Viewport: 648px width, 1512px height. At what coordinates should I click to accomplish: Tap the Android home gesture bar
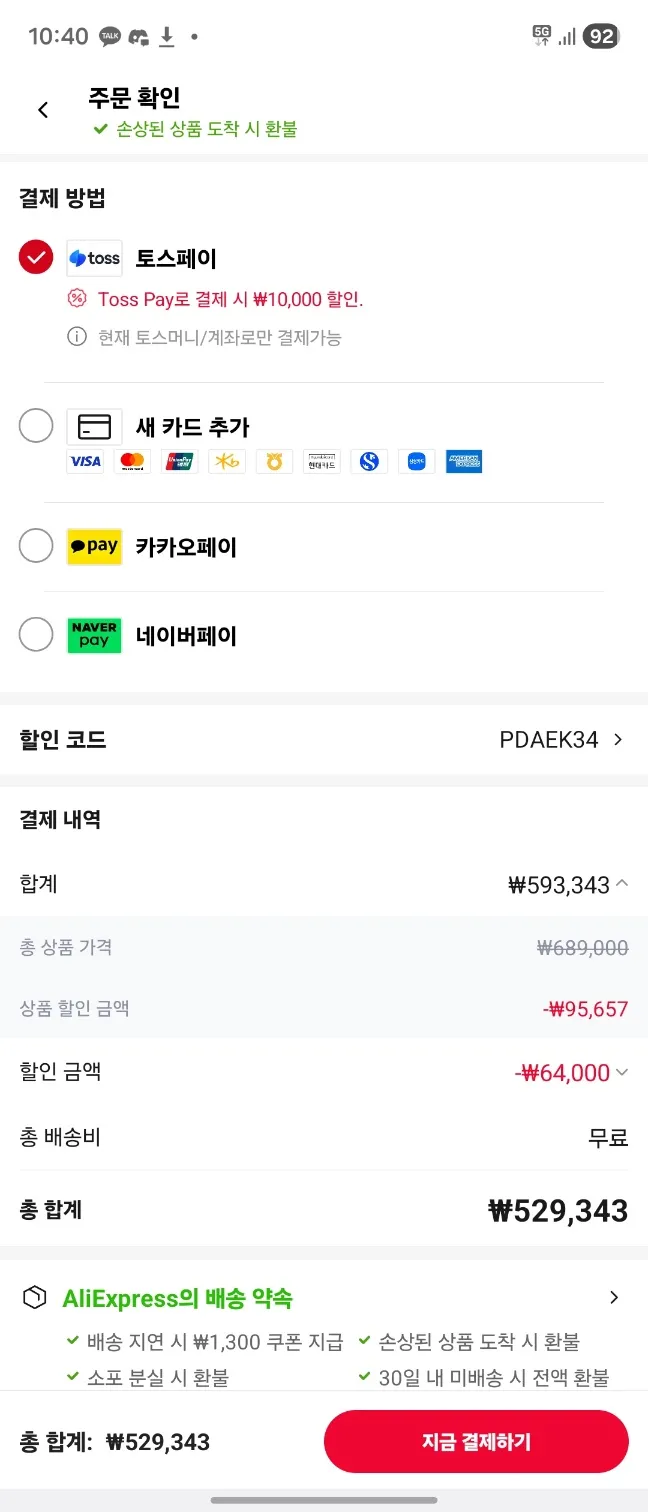(324, 1500)
